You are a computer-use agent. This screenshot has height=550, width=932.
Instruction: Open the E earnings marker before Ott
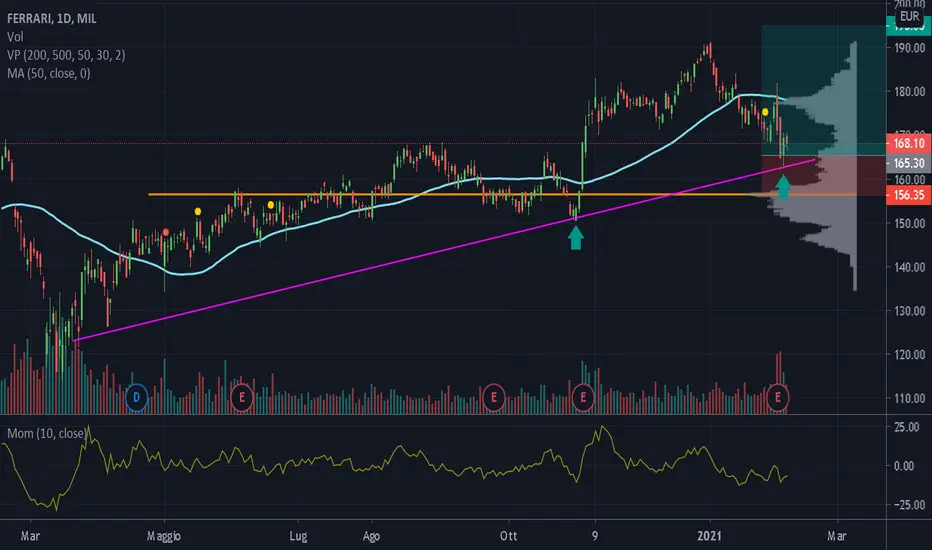click(x=493, y=397)
